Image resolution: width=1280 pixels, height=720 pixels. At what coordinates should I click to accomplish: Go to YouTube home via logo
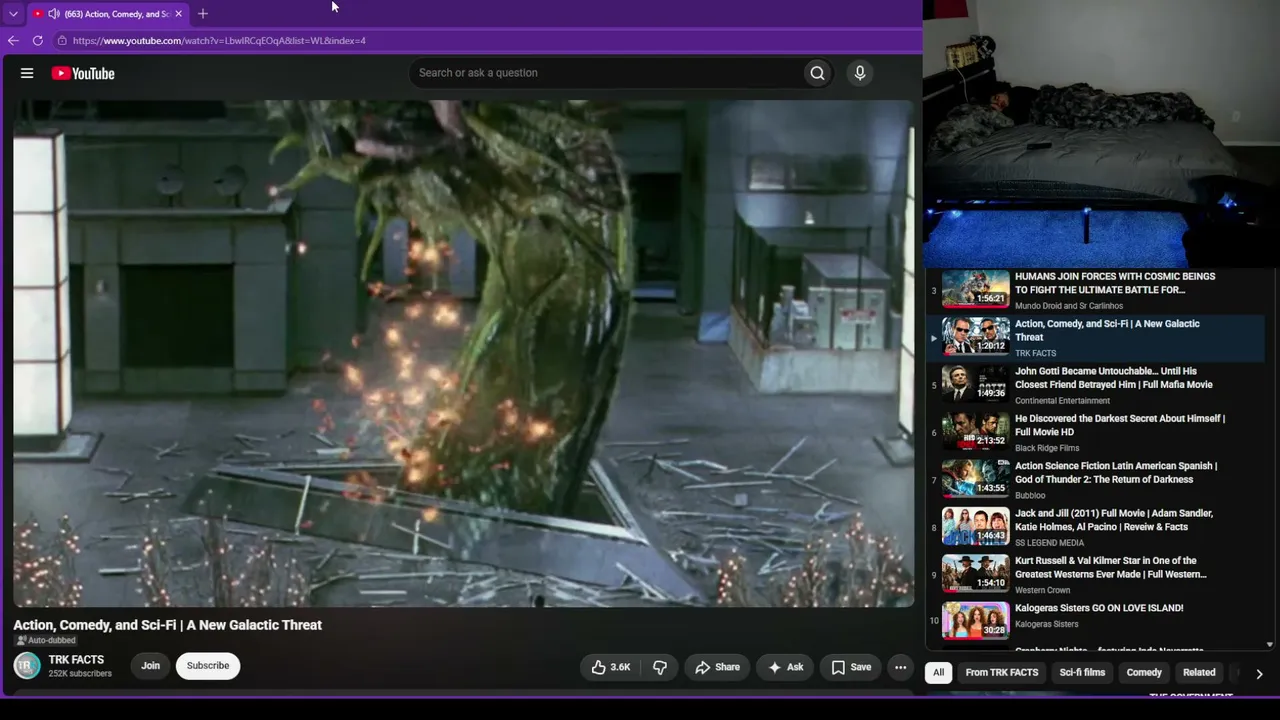coord(83,73)
